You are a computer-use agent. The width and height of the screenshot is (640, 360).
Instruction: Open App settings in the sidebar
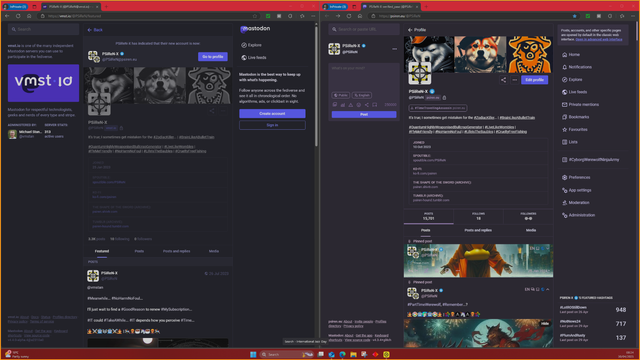[576, 190]
